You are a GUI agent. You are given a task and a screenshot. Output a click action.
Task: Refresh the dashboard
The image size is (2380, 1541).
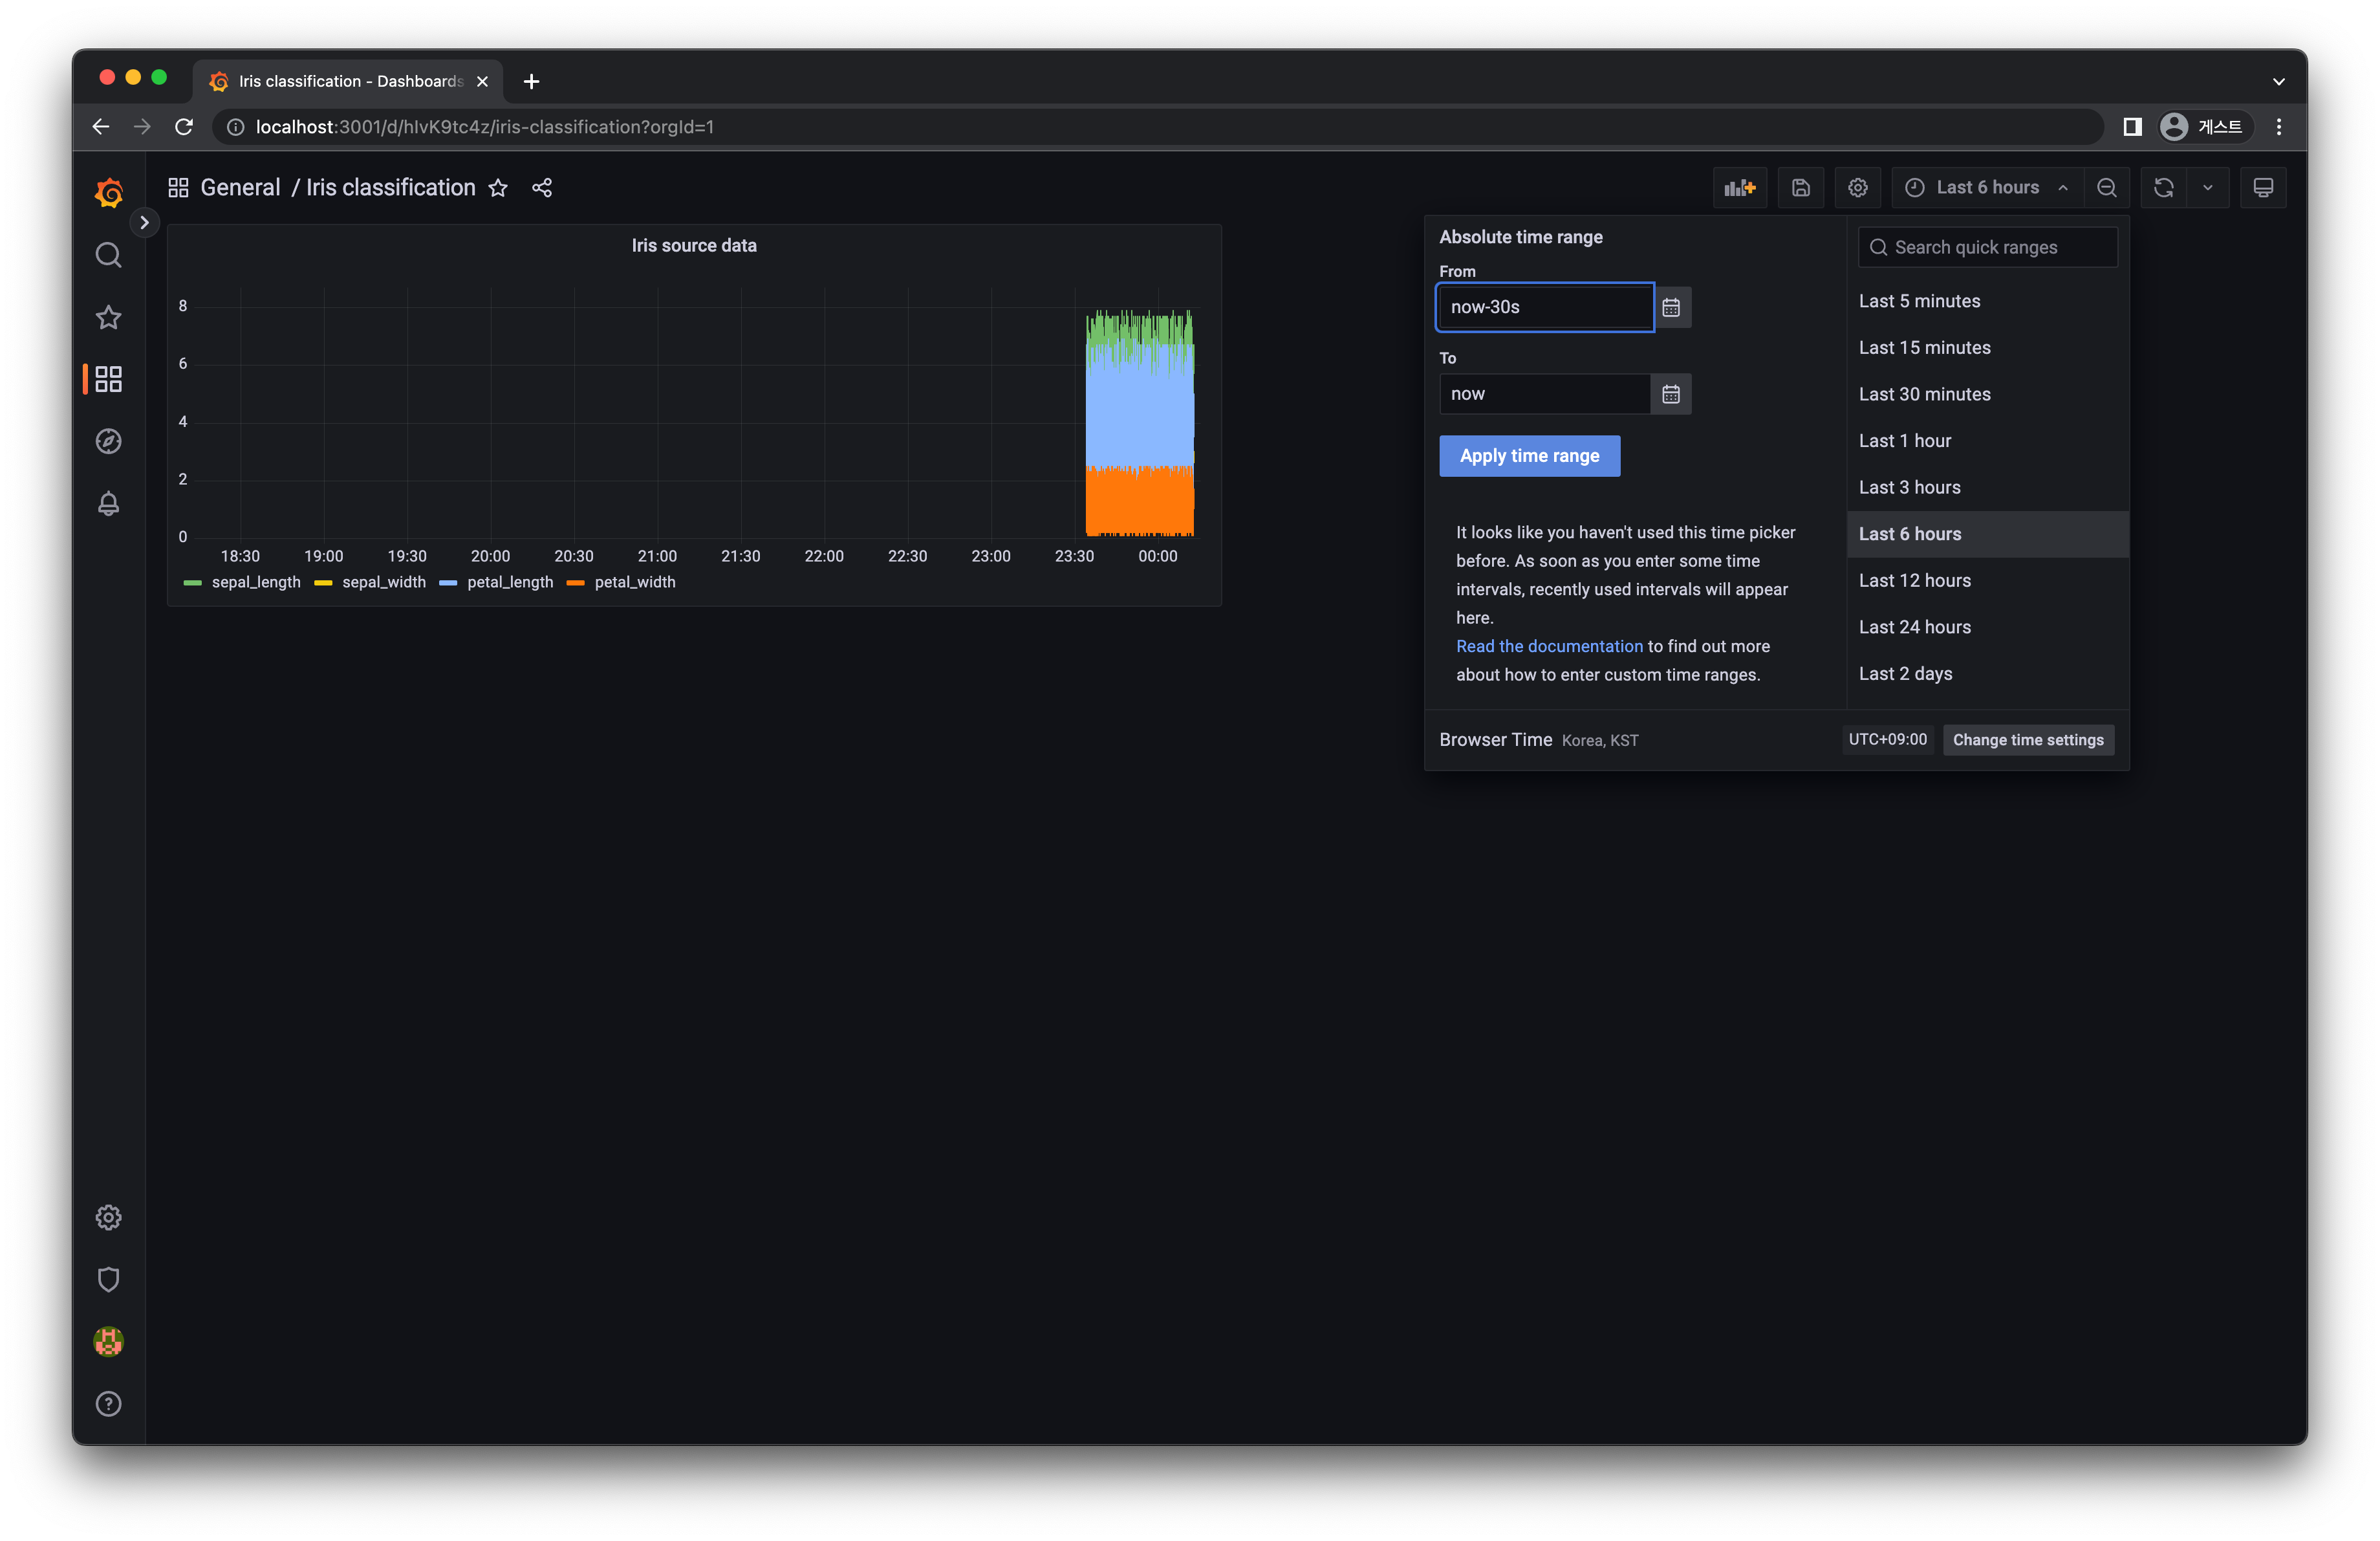[x=2163, y=188]
